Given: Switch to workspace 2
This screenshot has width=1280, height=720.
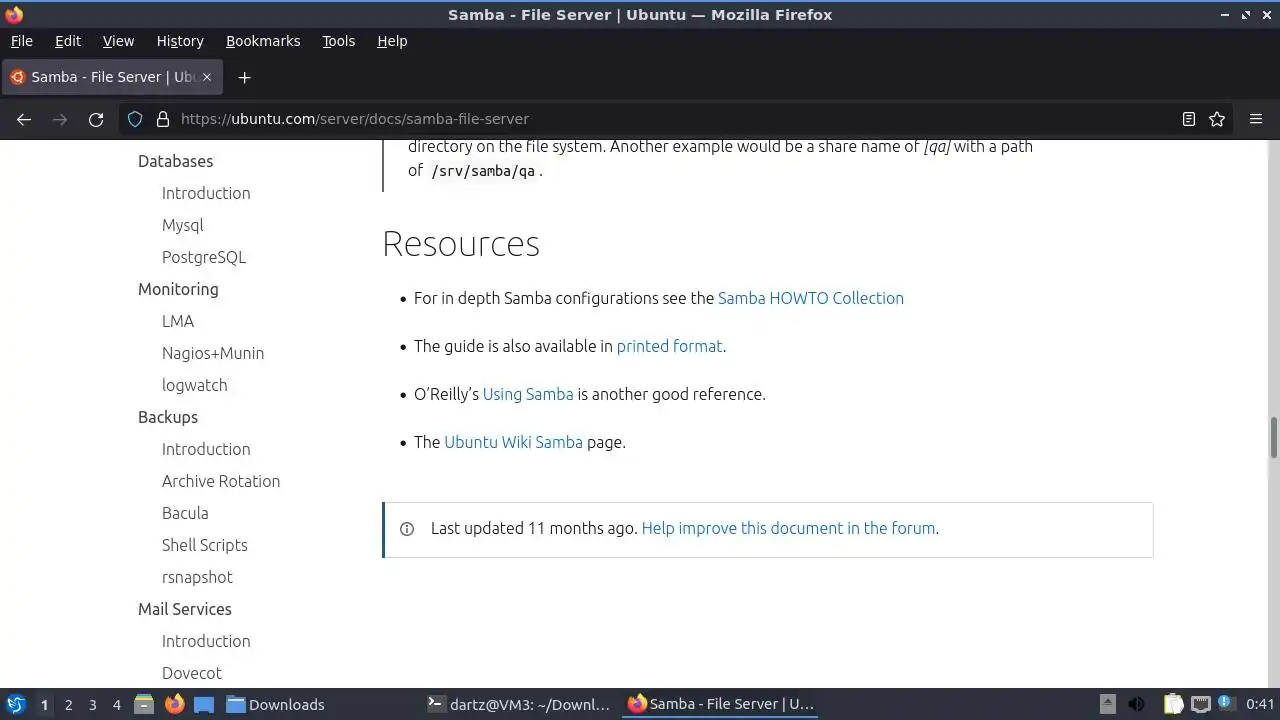Looking at the screenshot, I should 68,704.
